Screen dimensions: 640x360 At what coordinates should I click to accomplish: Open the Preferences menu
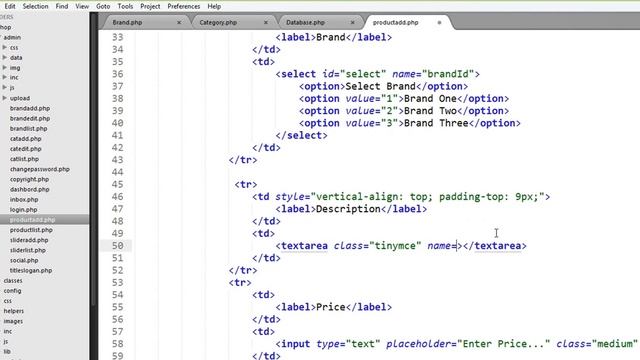(x=183, y=7)
